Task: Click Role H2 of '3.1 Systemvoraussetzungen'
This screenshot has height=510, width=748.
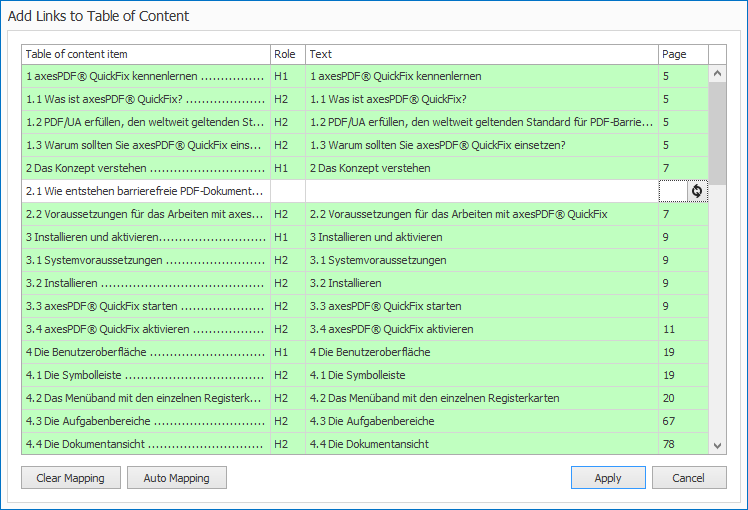Action: pos(288,260)
